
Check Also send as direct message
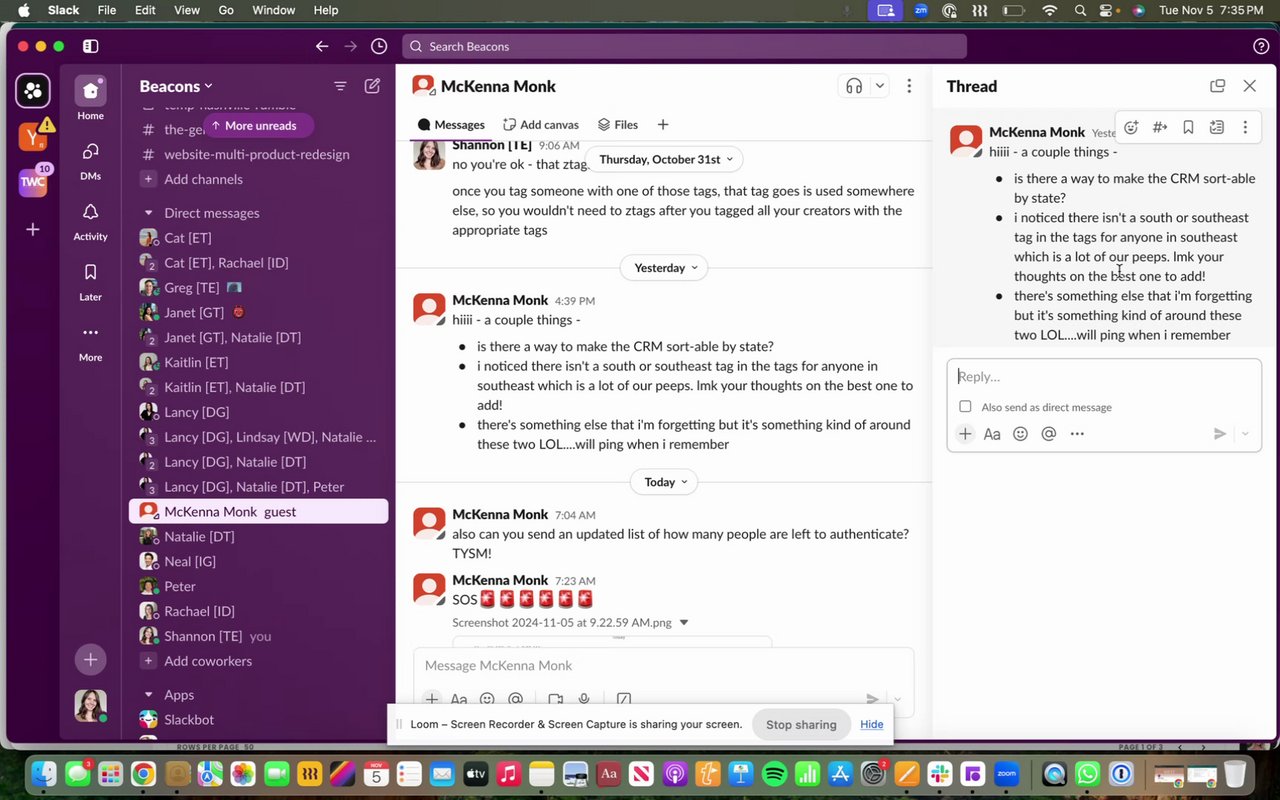coord(965,407)
